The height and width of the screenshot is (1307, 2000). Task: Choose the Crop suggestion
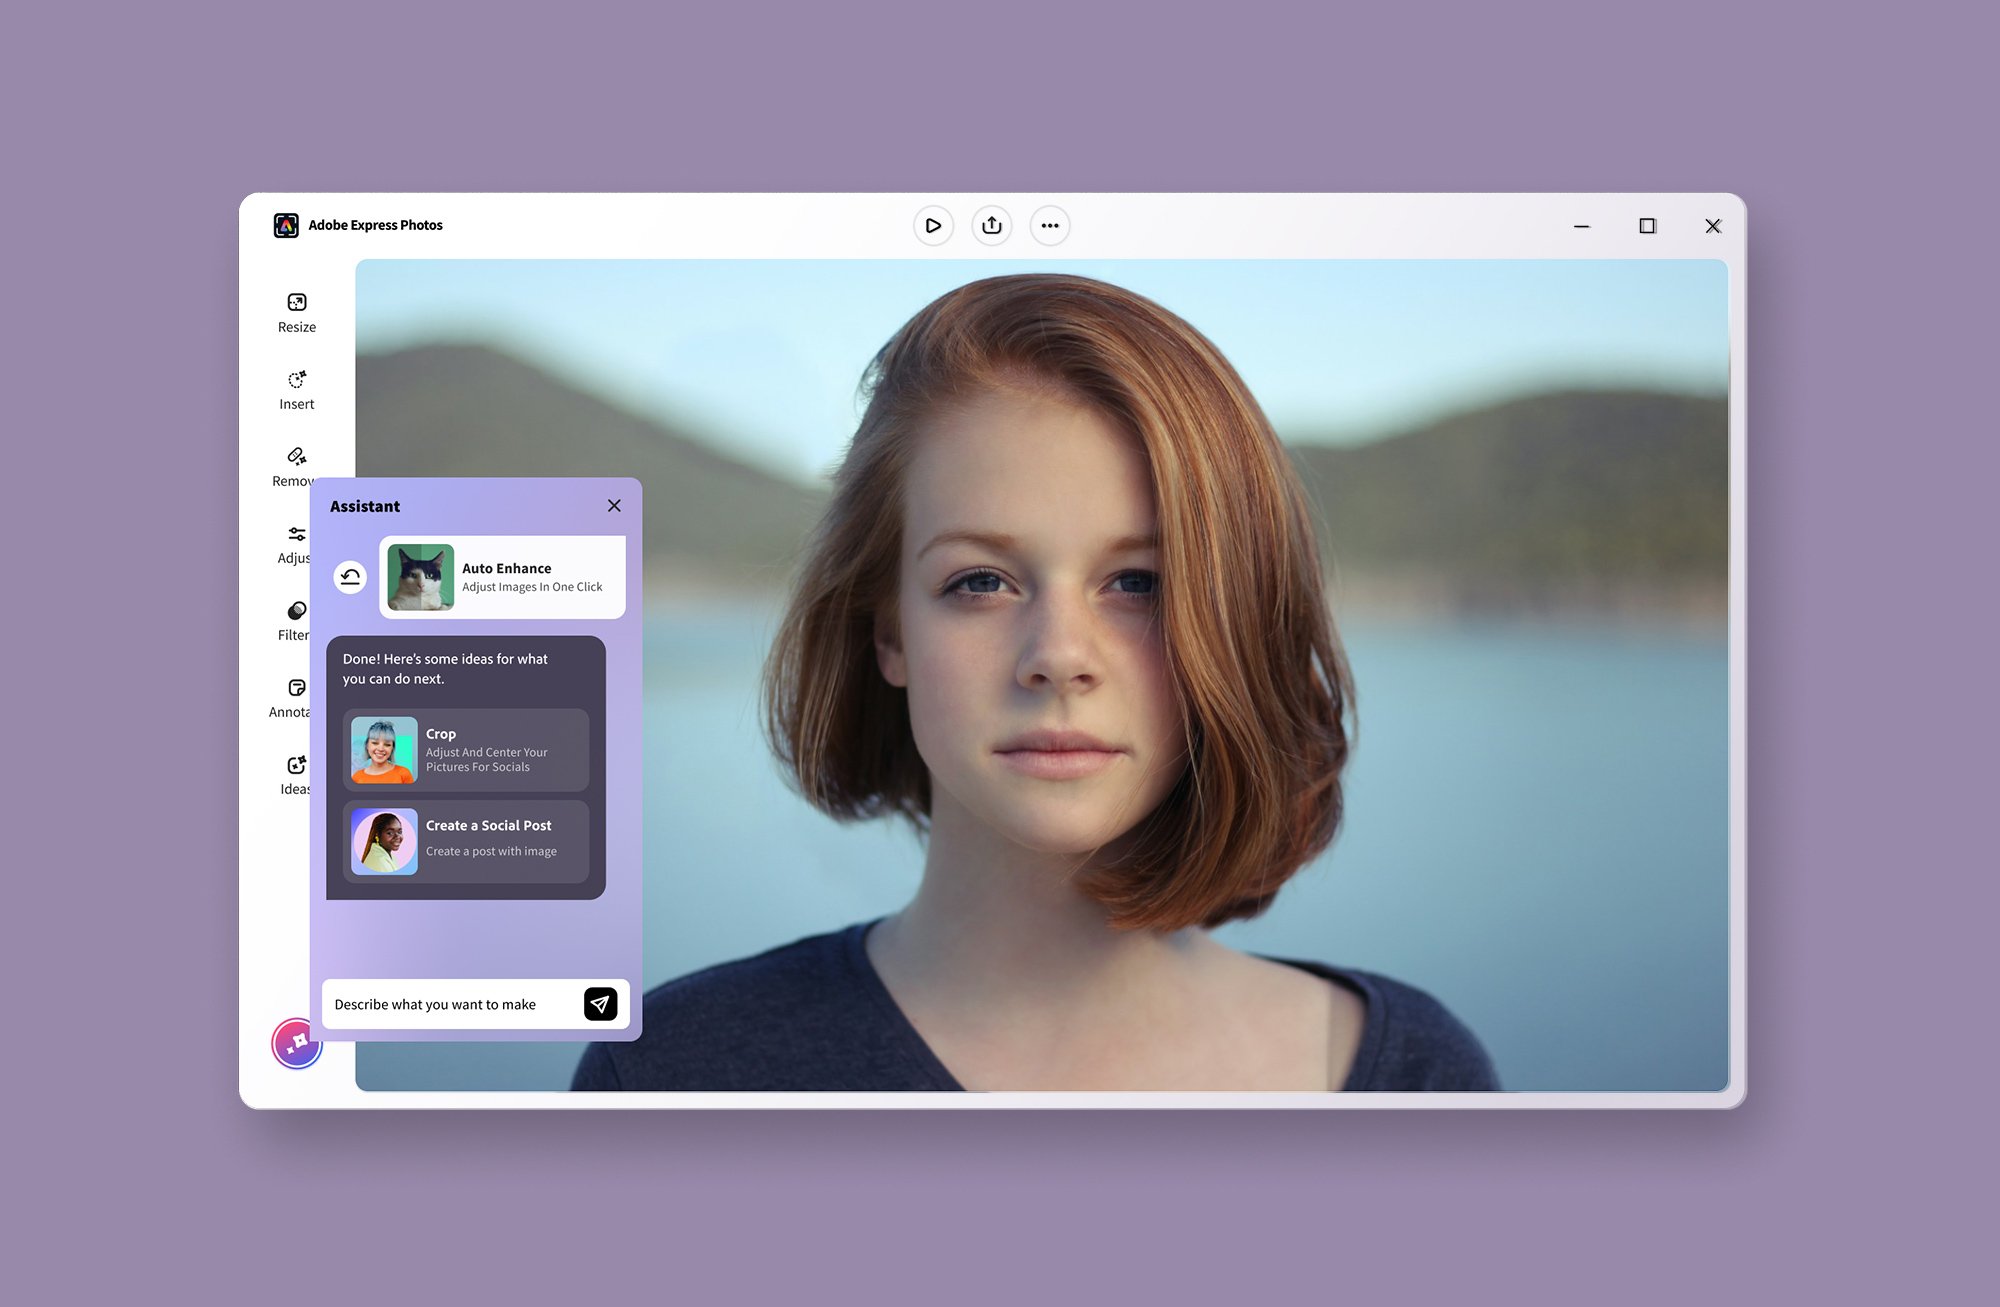pyautogui.click(x=466, y=750)
